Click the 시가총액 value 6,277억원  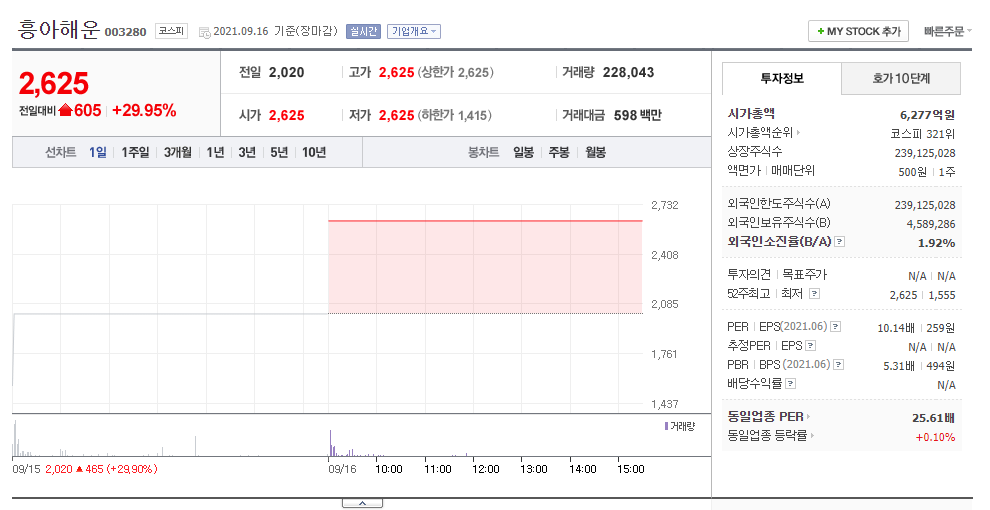[x=927, y=115]
